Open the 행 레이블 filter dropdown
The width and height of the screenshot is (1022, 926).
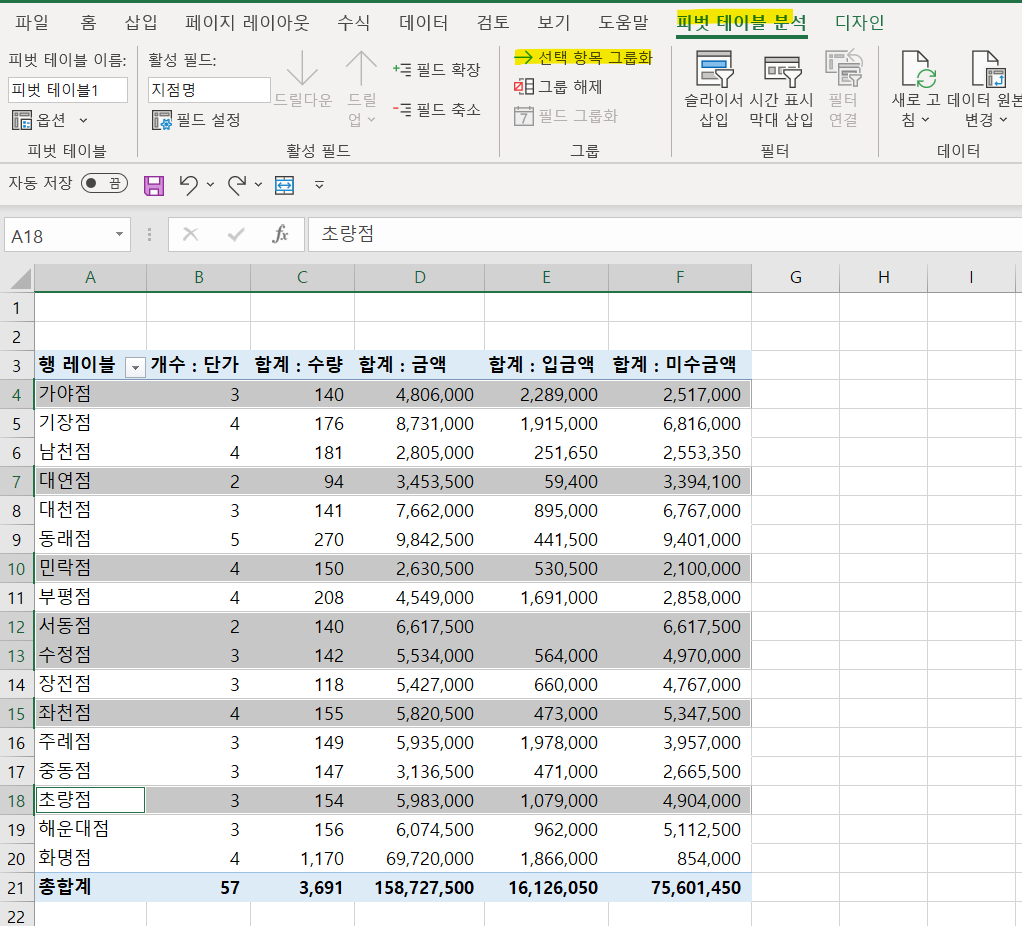point(135,368)
